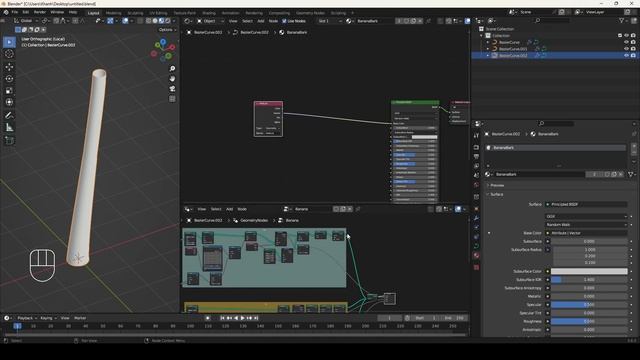Select the Cursor tool in viewport toolbar

click(9, 54)
